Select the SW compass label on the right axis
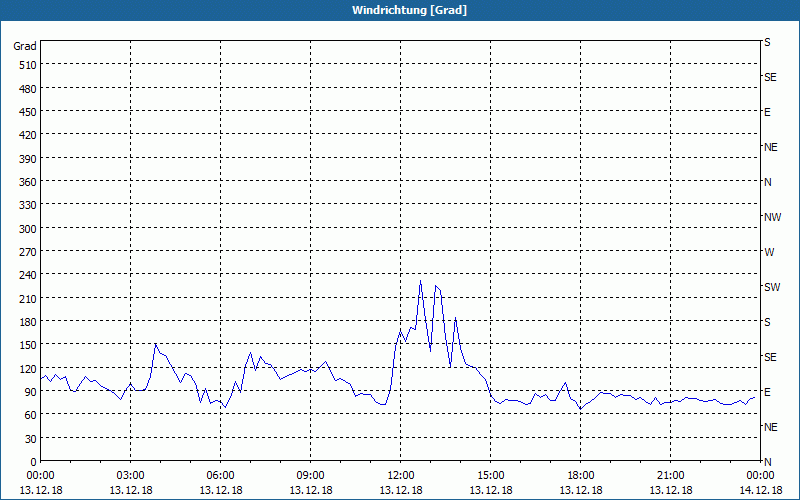Screen dimensions: 800x500 [772, 287]
